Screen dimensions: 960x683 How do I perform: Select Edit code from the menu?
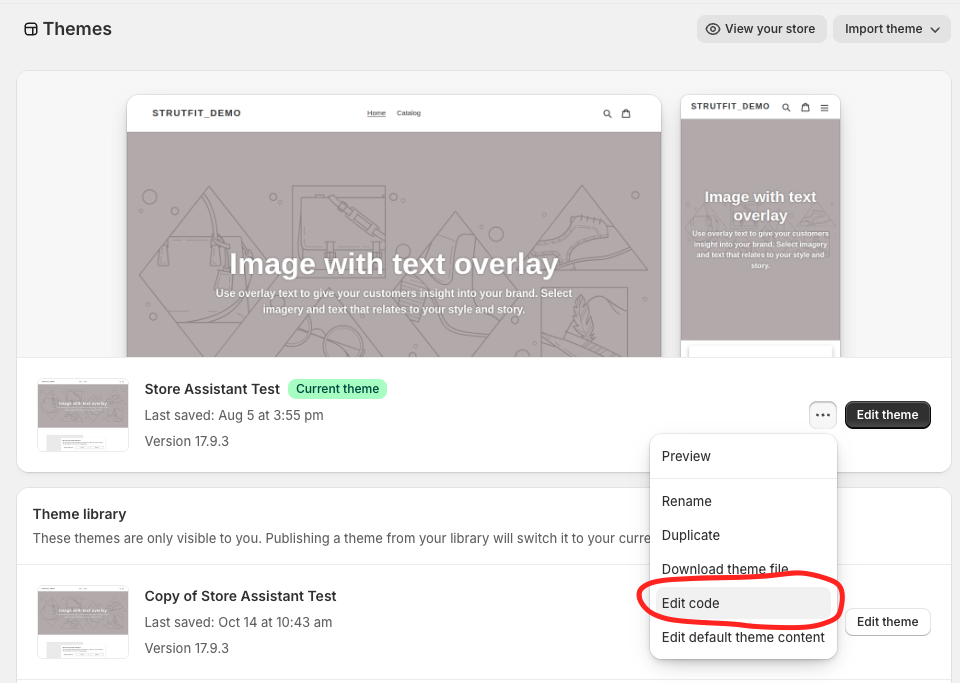[690, 603]
